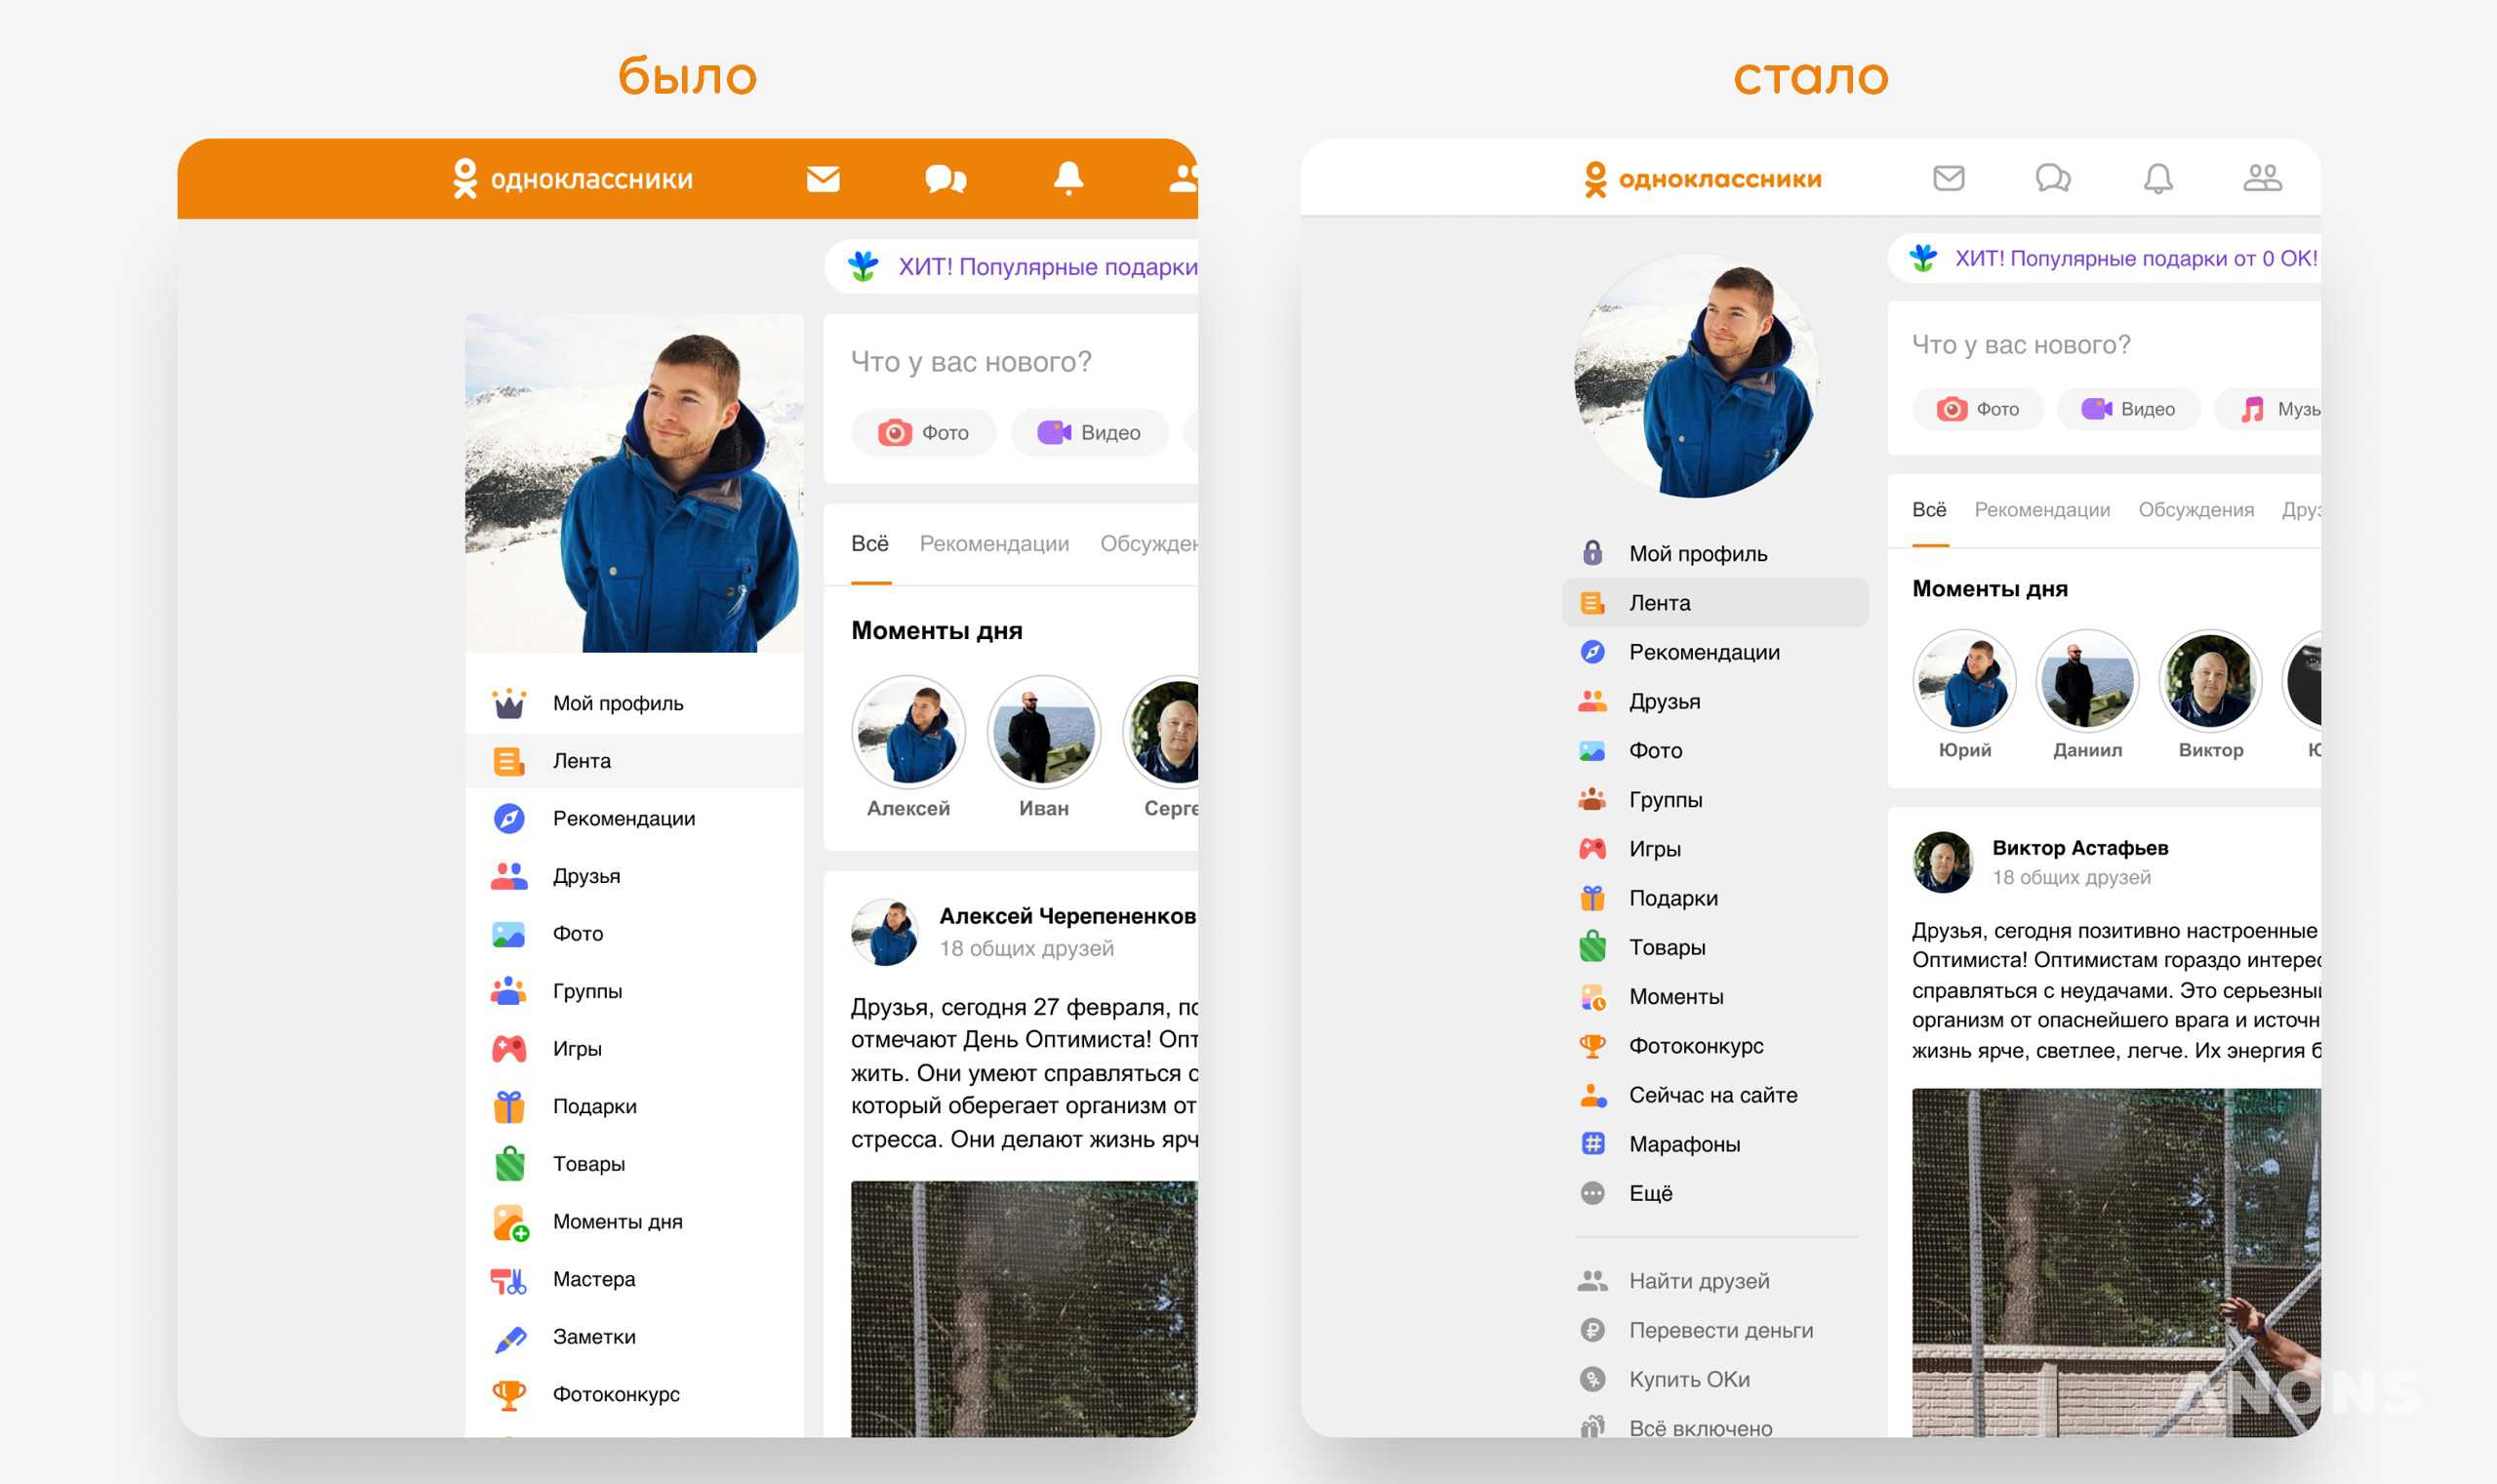
Task: Select the Всё tab in old feed
Action: [869, 543]
